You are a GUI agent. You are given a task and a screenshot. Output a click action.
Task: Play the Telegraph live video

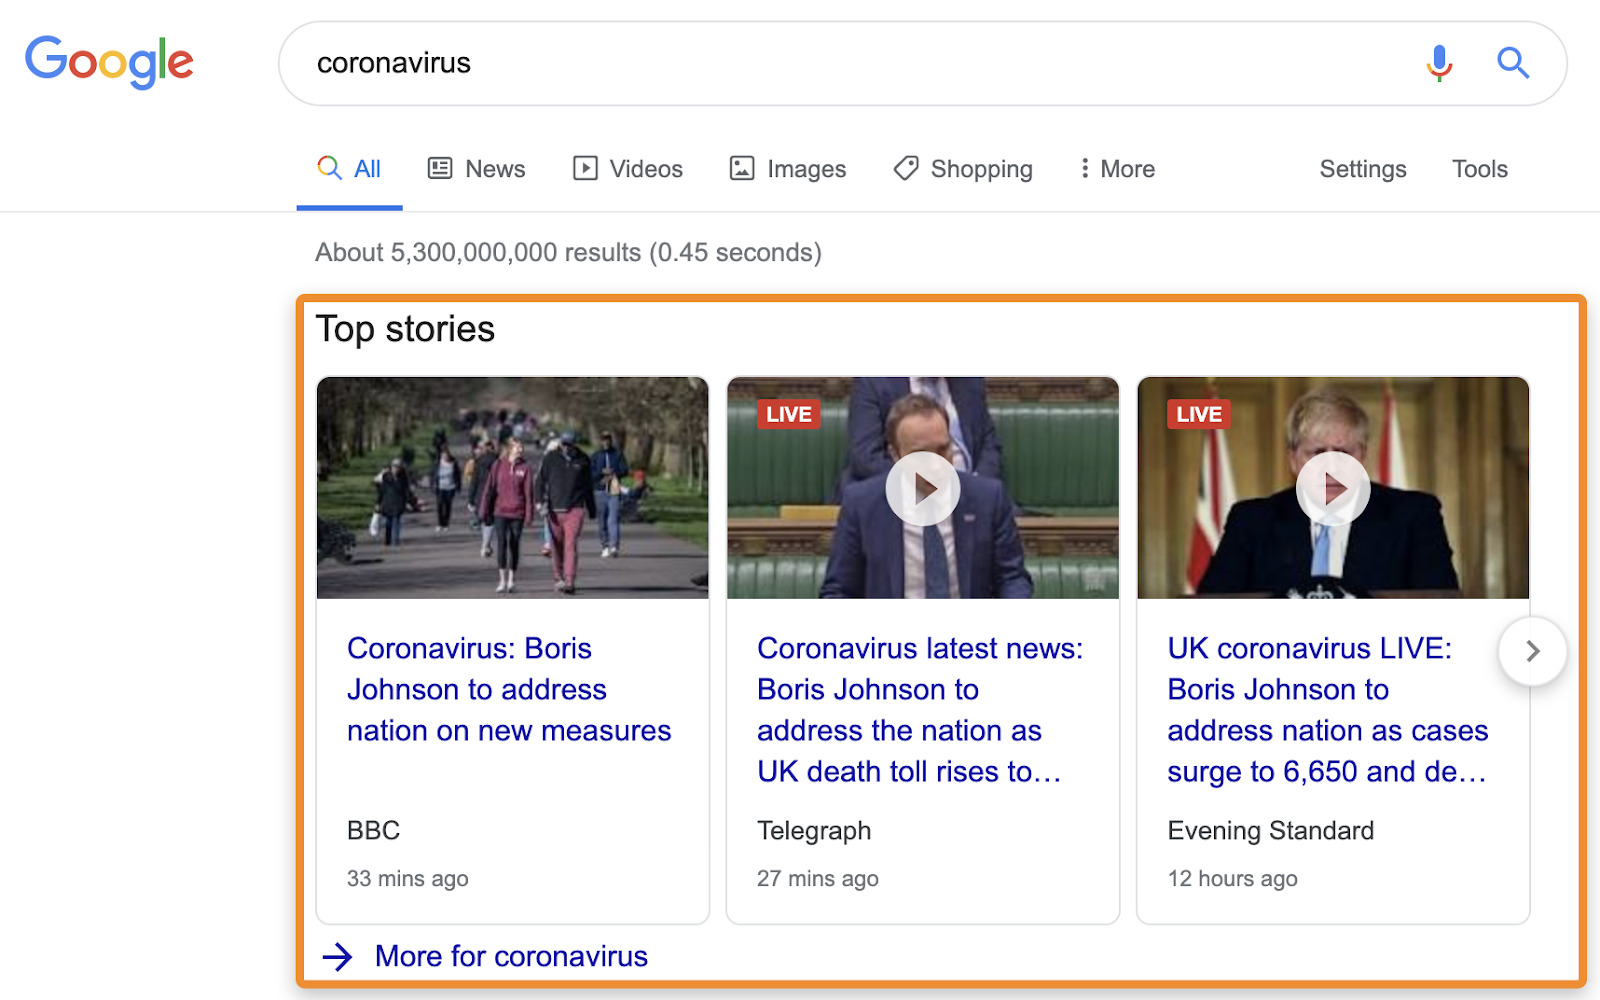click(922, 488)
